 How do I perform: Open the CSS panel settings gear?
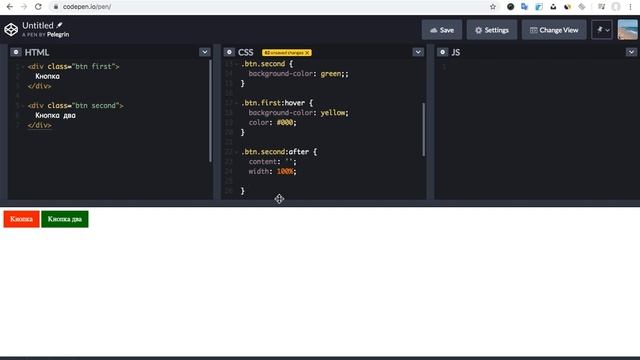pos(229,52)
